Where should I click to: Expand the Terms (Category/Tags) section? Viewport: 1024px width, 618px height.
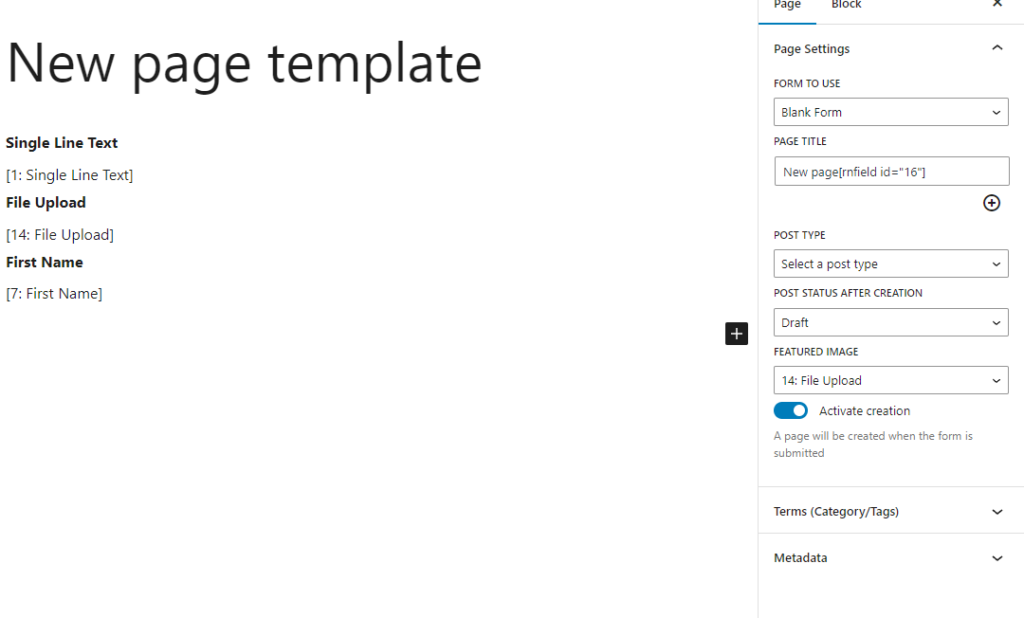[x=890, y=511]
